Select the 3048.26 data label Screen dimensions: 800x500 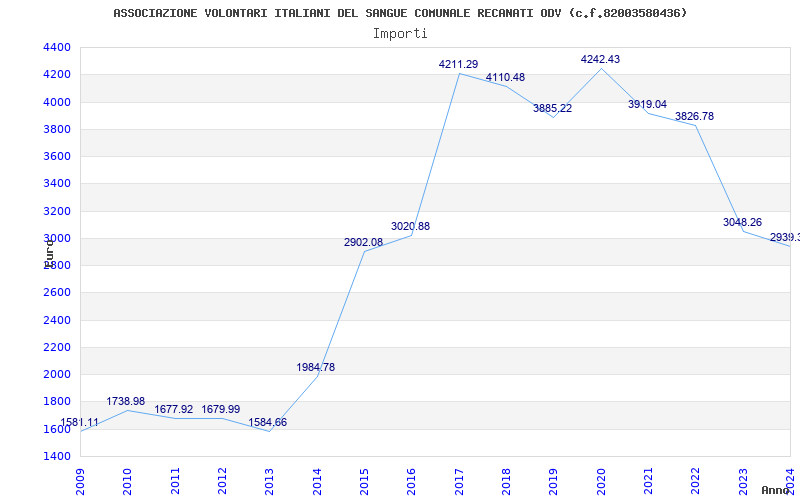(742, 223)
